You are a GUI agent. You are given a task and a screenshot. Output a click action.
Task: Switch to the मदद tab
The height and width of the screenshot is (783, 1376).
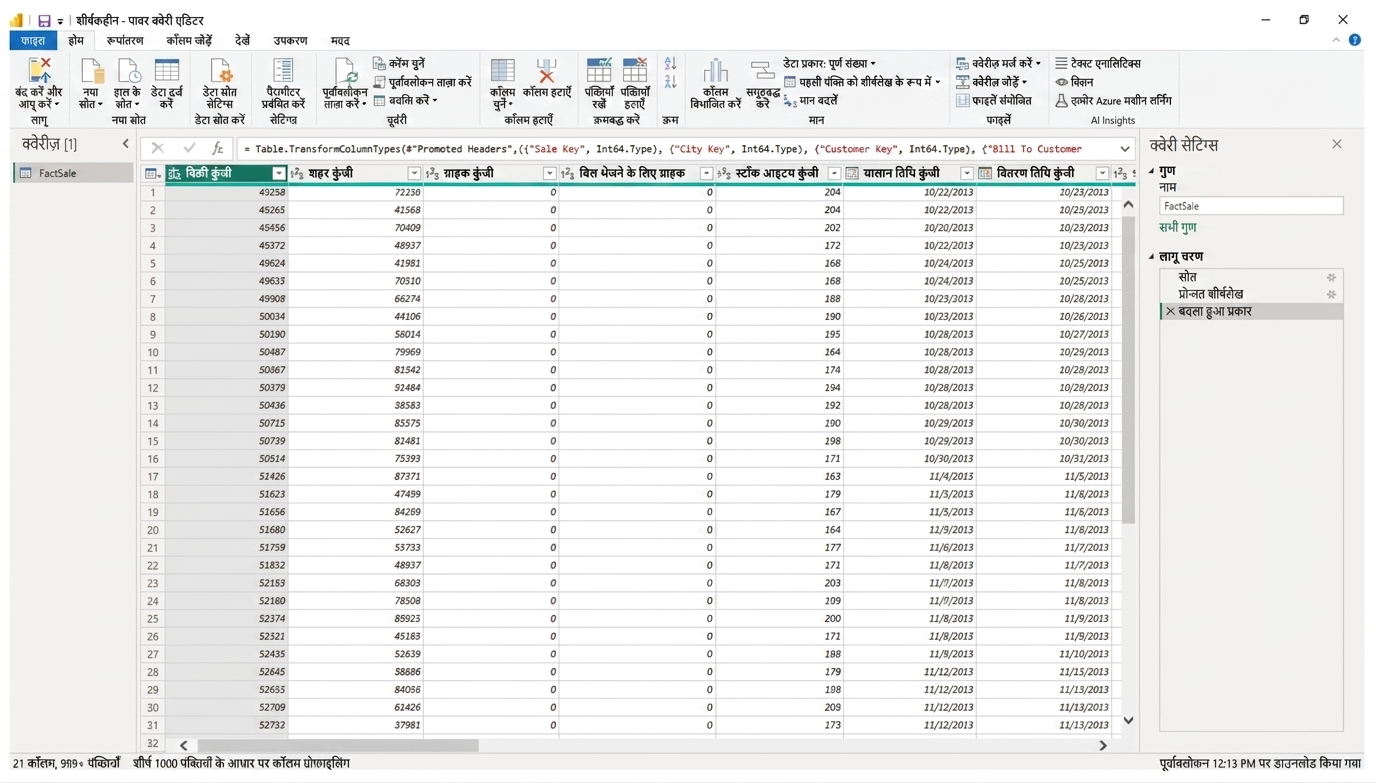tap(340, 40)
